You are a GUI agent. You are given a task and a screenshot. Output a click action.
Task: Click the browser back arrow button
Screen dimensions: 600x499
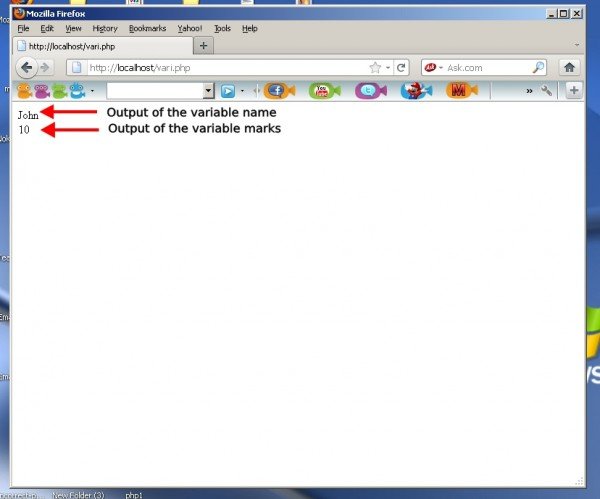pyautogui.click(x=27, y=68)
